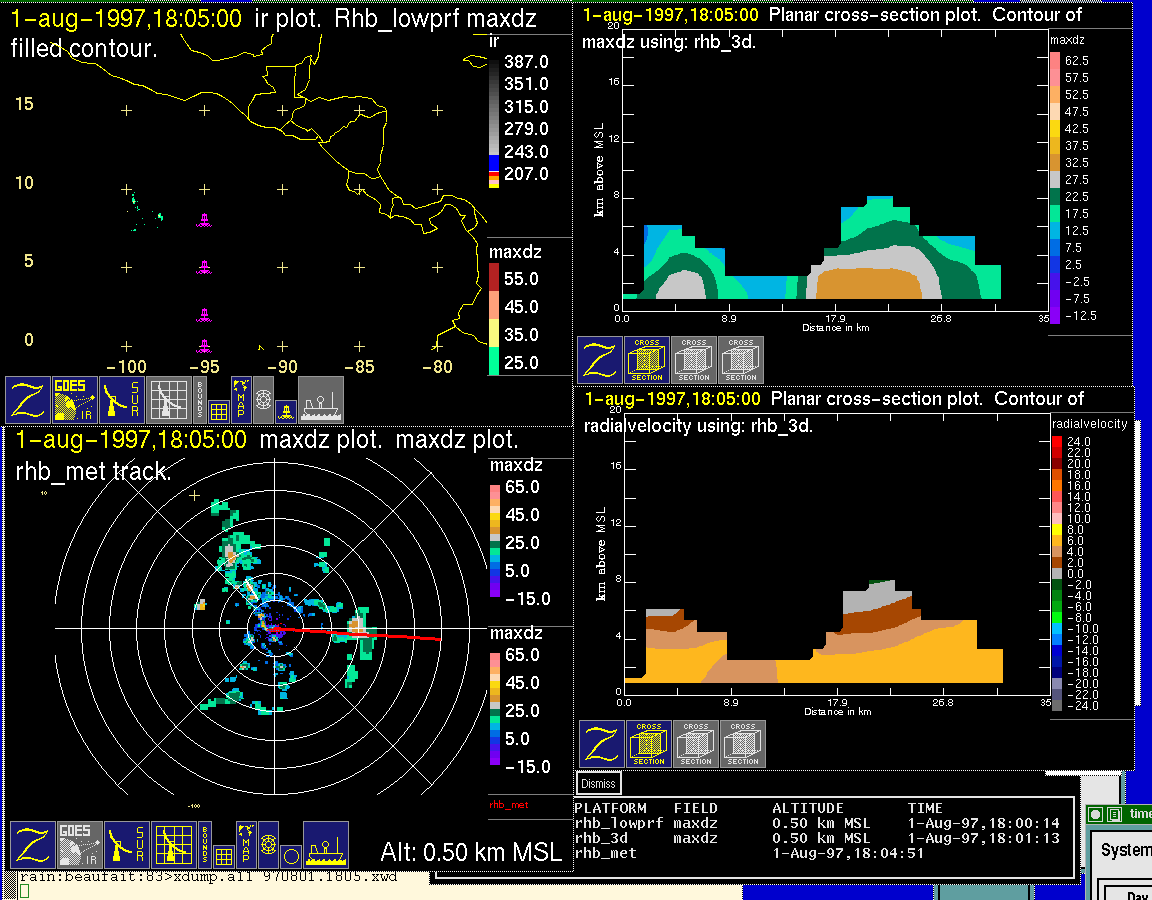Click the buoy icon in ir plot toolbar

(x=284, y=410)
